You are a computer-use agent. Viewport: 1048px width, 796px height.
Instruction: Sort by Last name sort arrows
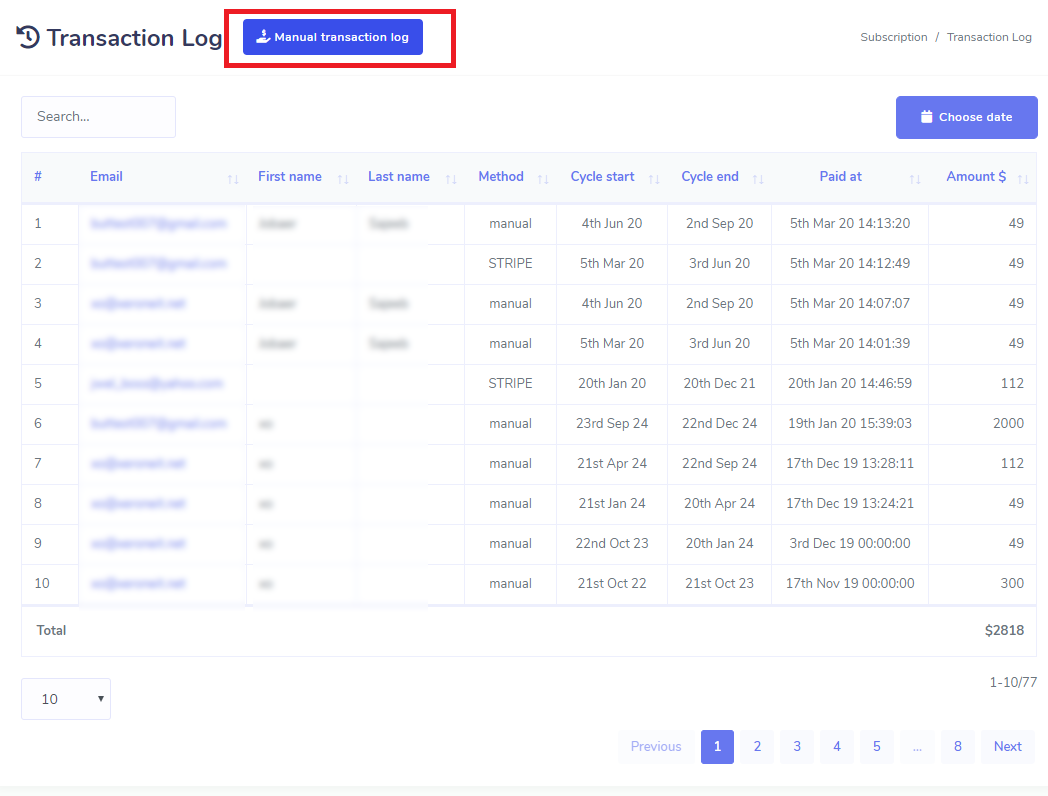pos(451,179)
